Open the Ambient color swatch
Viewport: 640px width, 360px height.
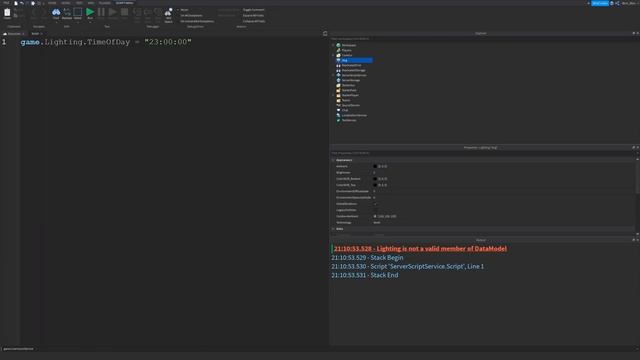click(375, 167)
